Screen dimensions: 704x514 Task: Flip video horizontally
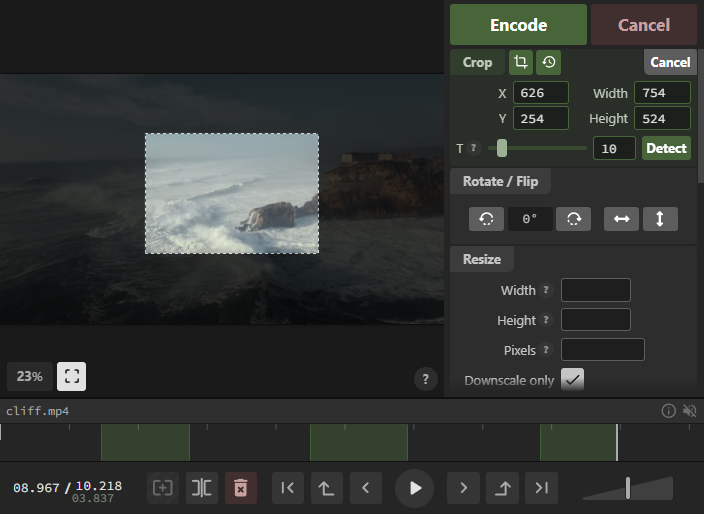point(621,219)
